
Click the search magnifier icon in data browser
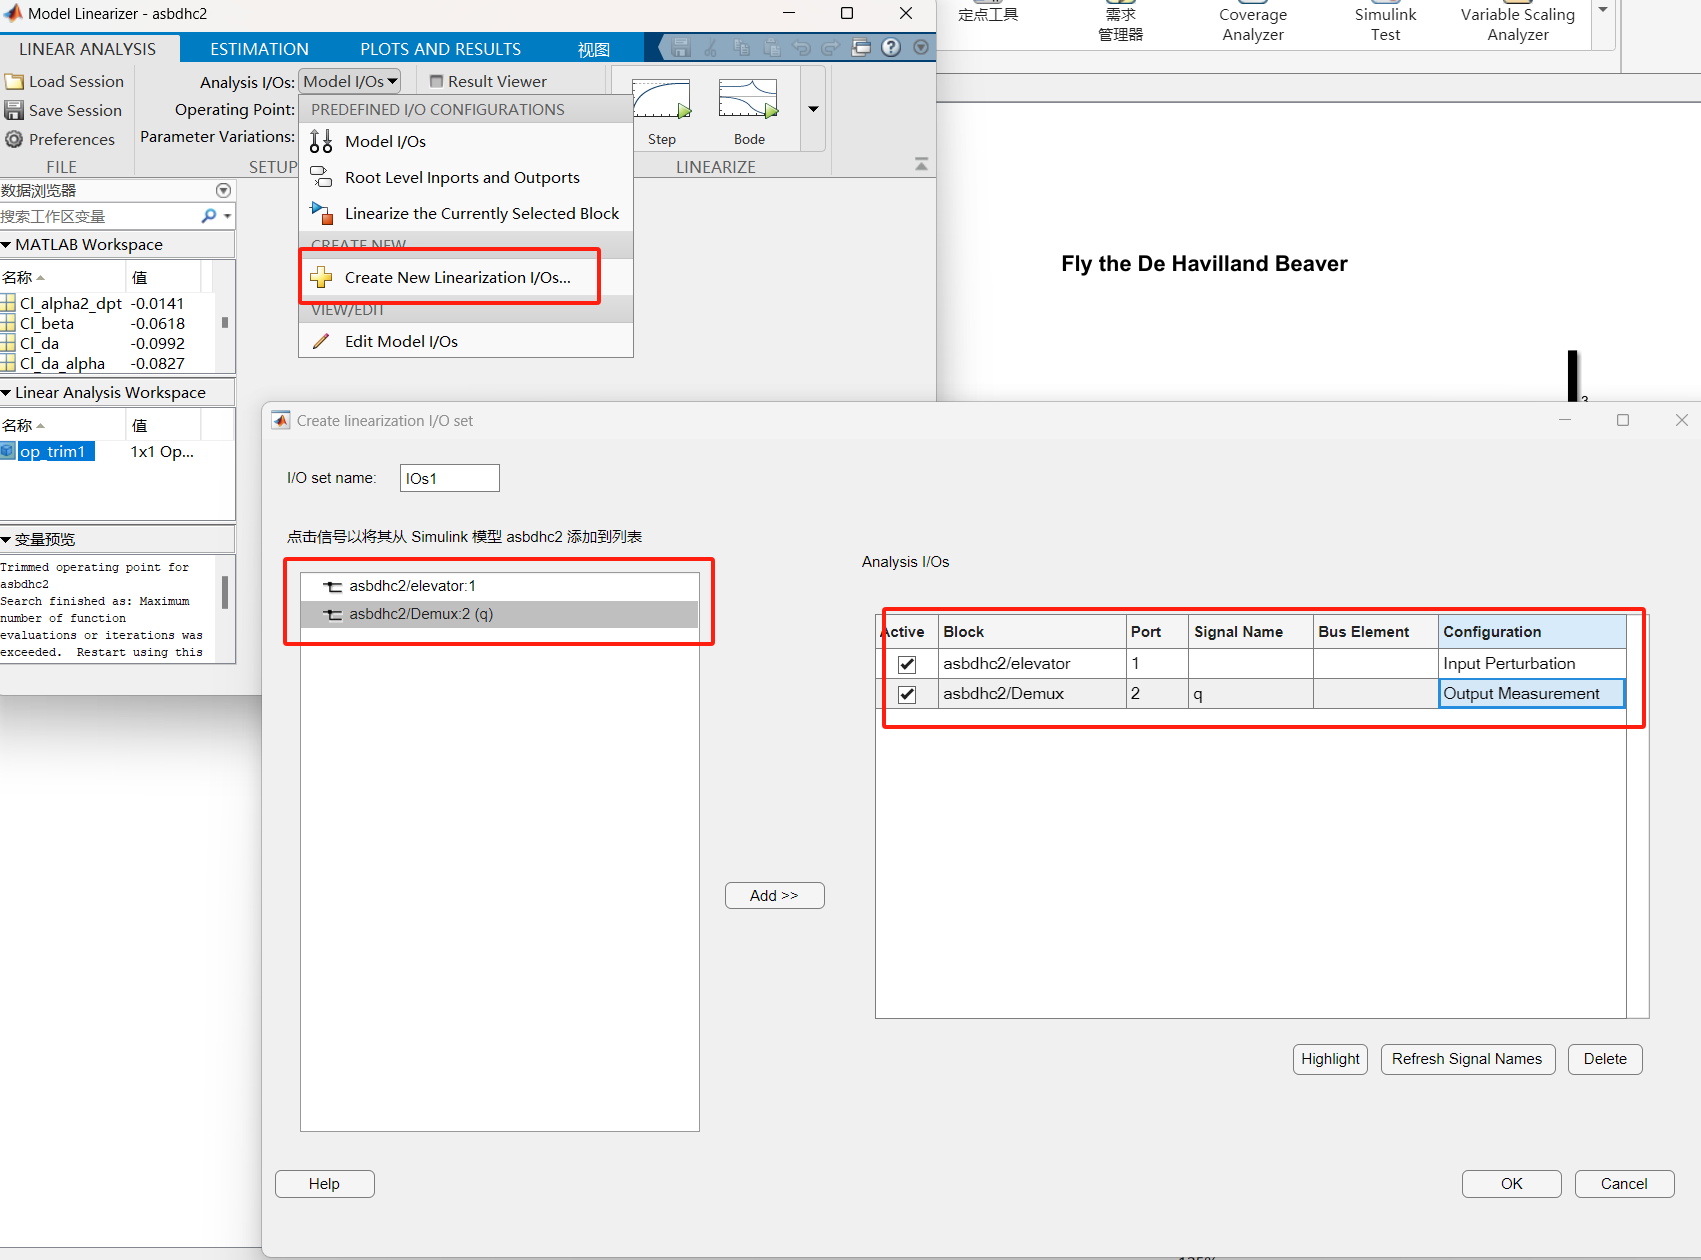[x=208, y=216]
